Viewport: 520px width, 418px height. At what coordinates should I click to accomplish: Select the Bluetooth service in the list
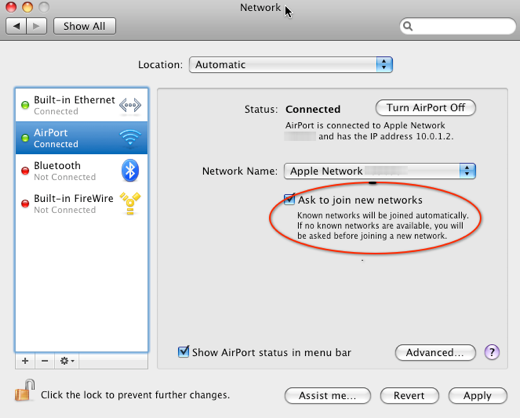coord(82,171)
